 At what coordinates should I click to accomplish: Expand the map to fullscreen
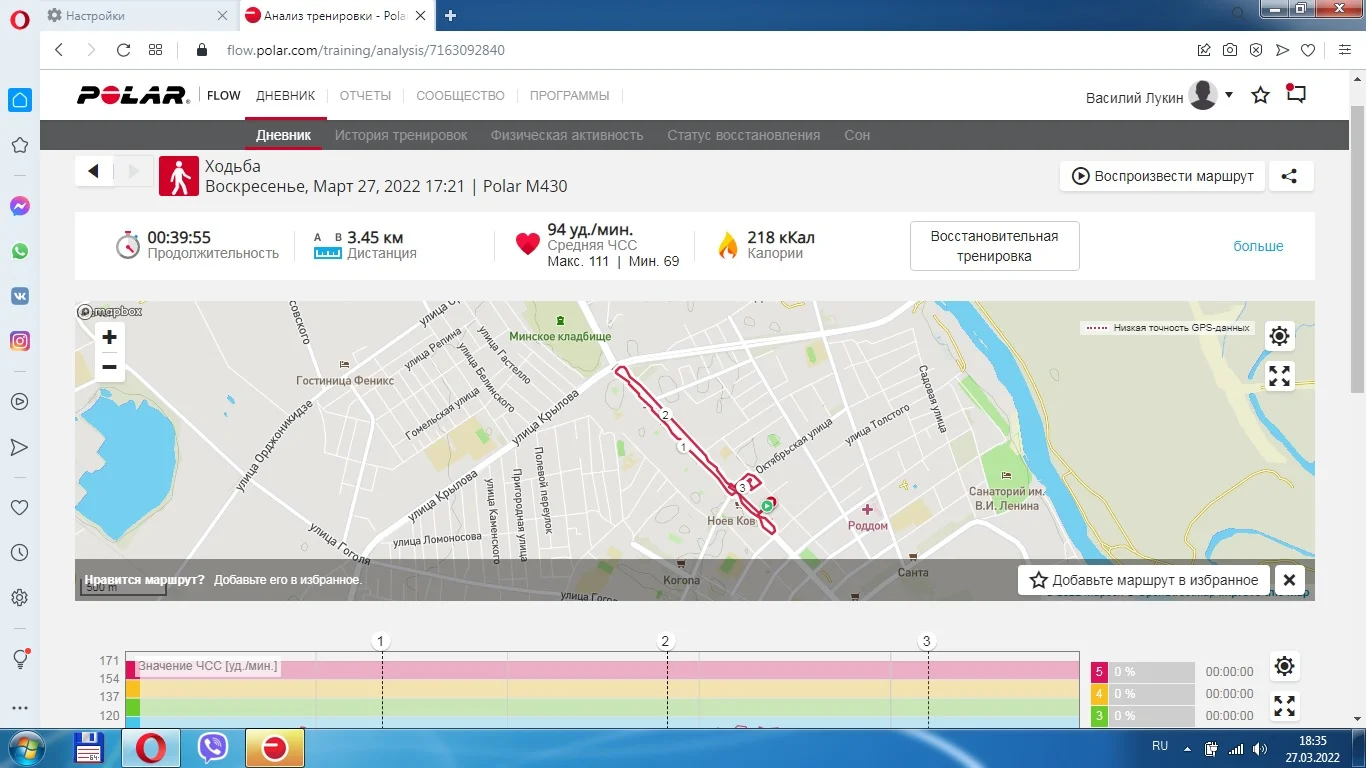click(x=1279, y=376)
